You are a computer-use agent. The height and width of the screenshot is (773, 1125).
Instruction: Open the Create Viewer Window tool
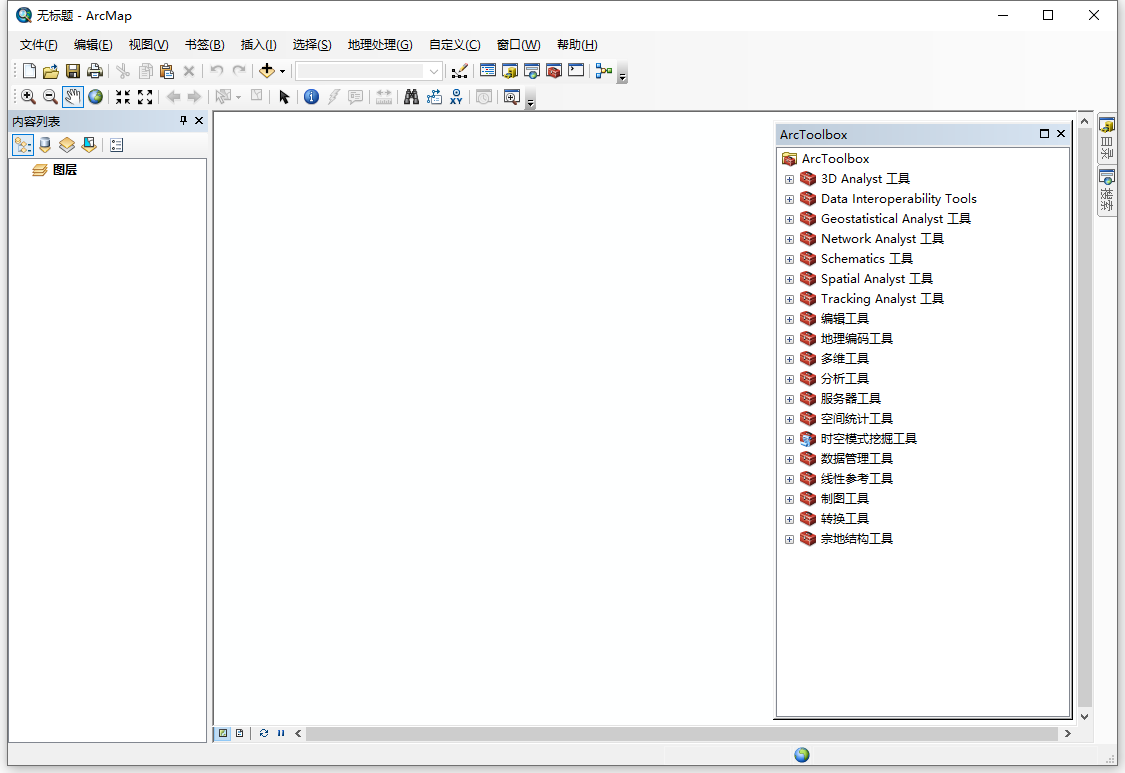point(512,97)
